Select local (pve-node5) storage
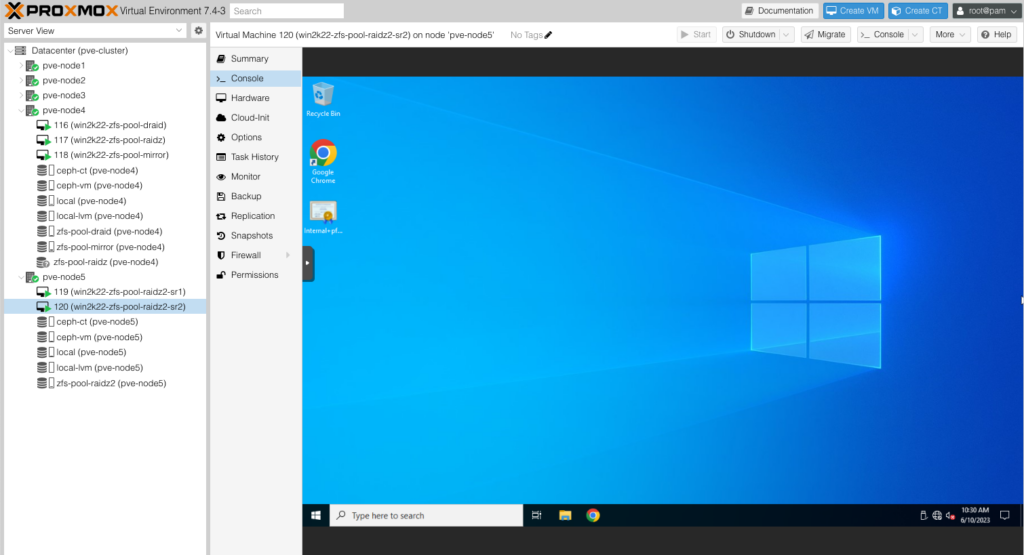Viewport: 1024px width, 555px height. tap(104, 353)
